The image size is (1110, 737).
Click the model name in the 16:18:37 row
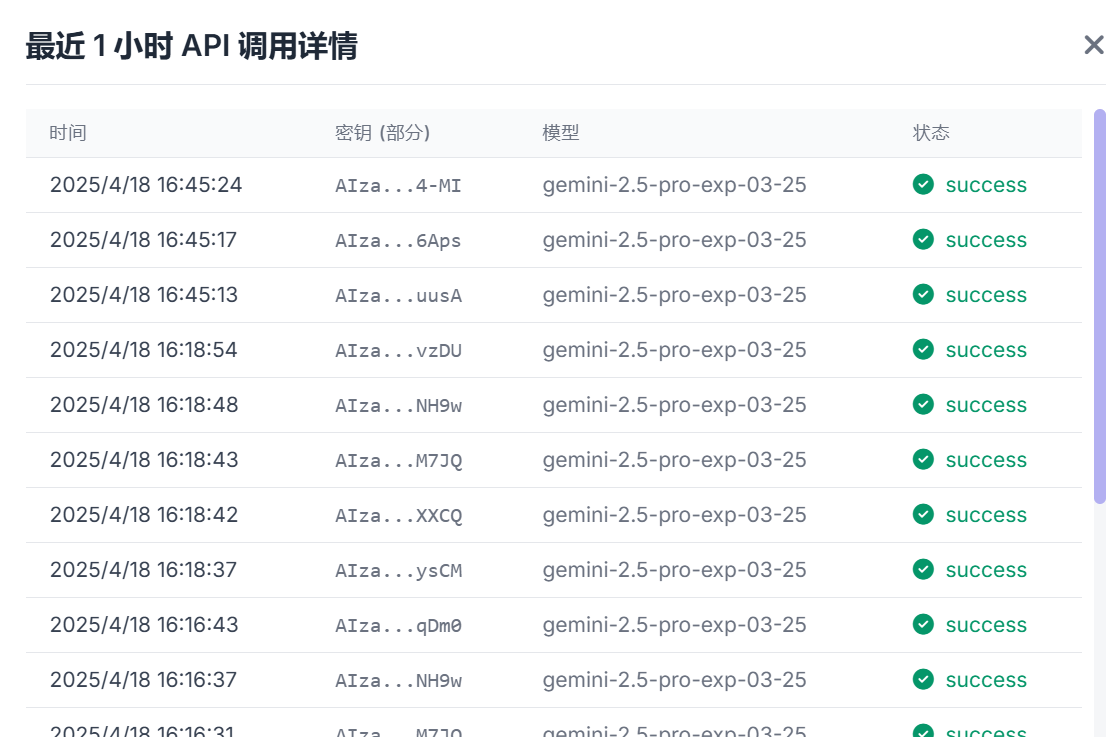pos(675,570)
